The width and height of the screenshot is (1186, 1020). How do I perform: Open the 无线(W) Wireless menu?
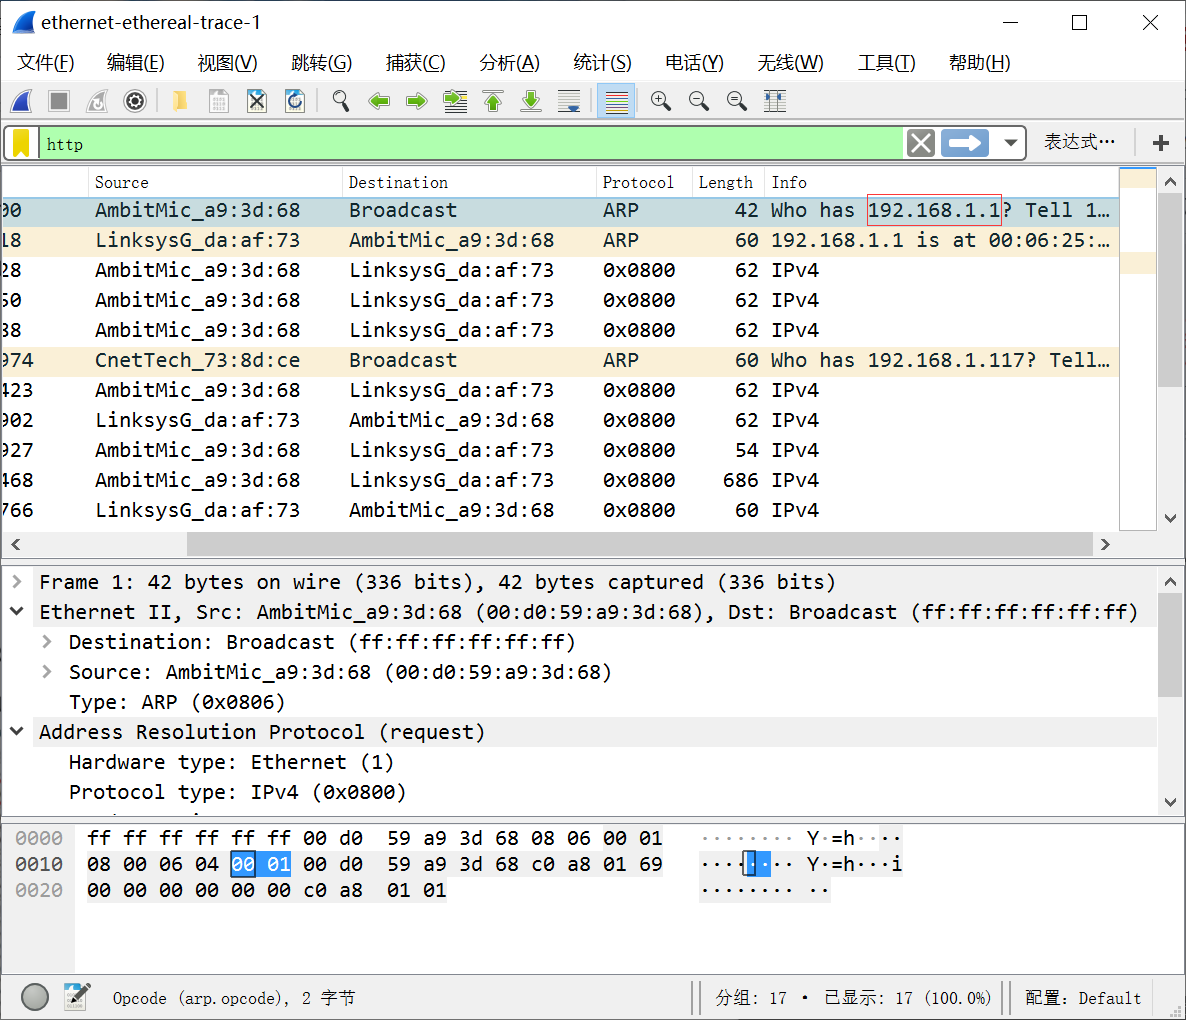pos(790,63)
